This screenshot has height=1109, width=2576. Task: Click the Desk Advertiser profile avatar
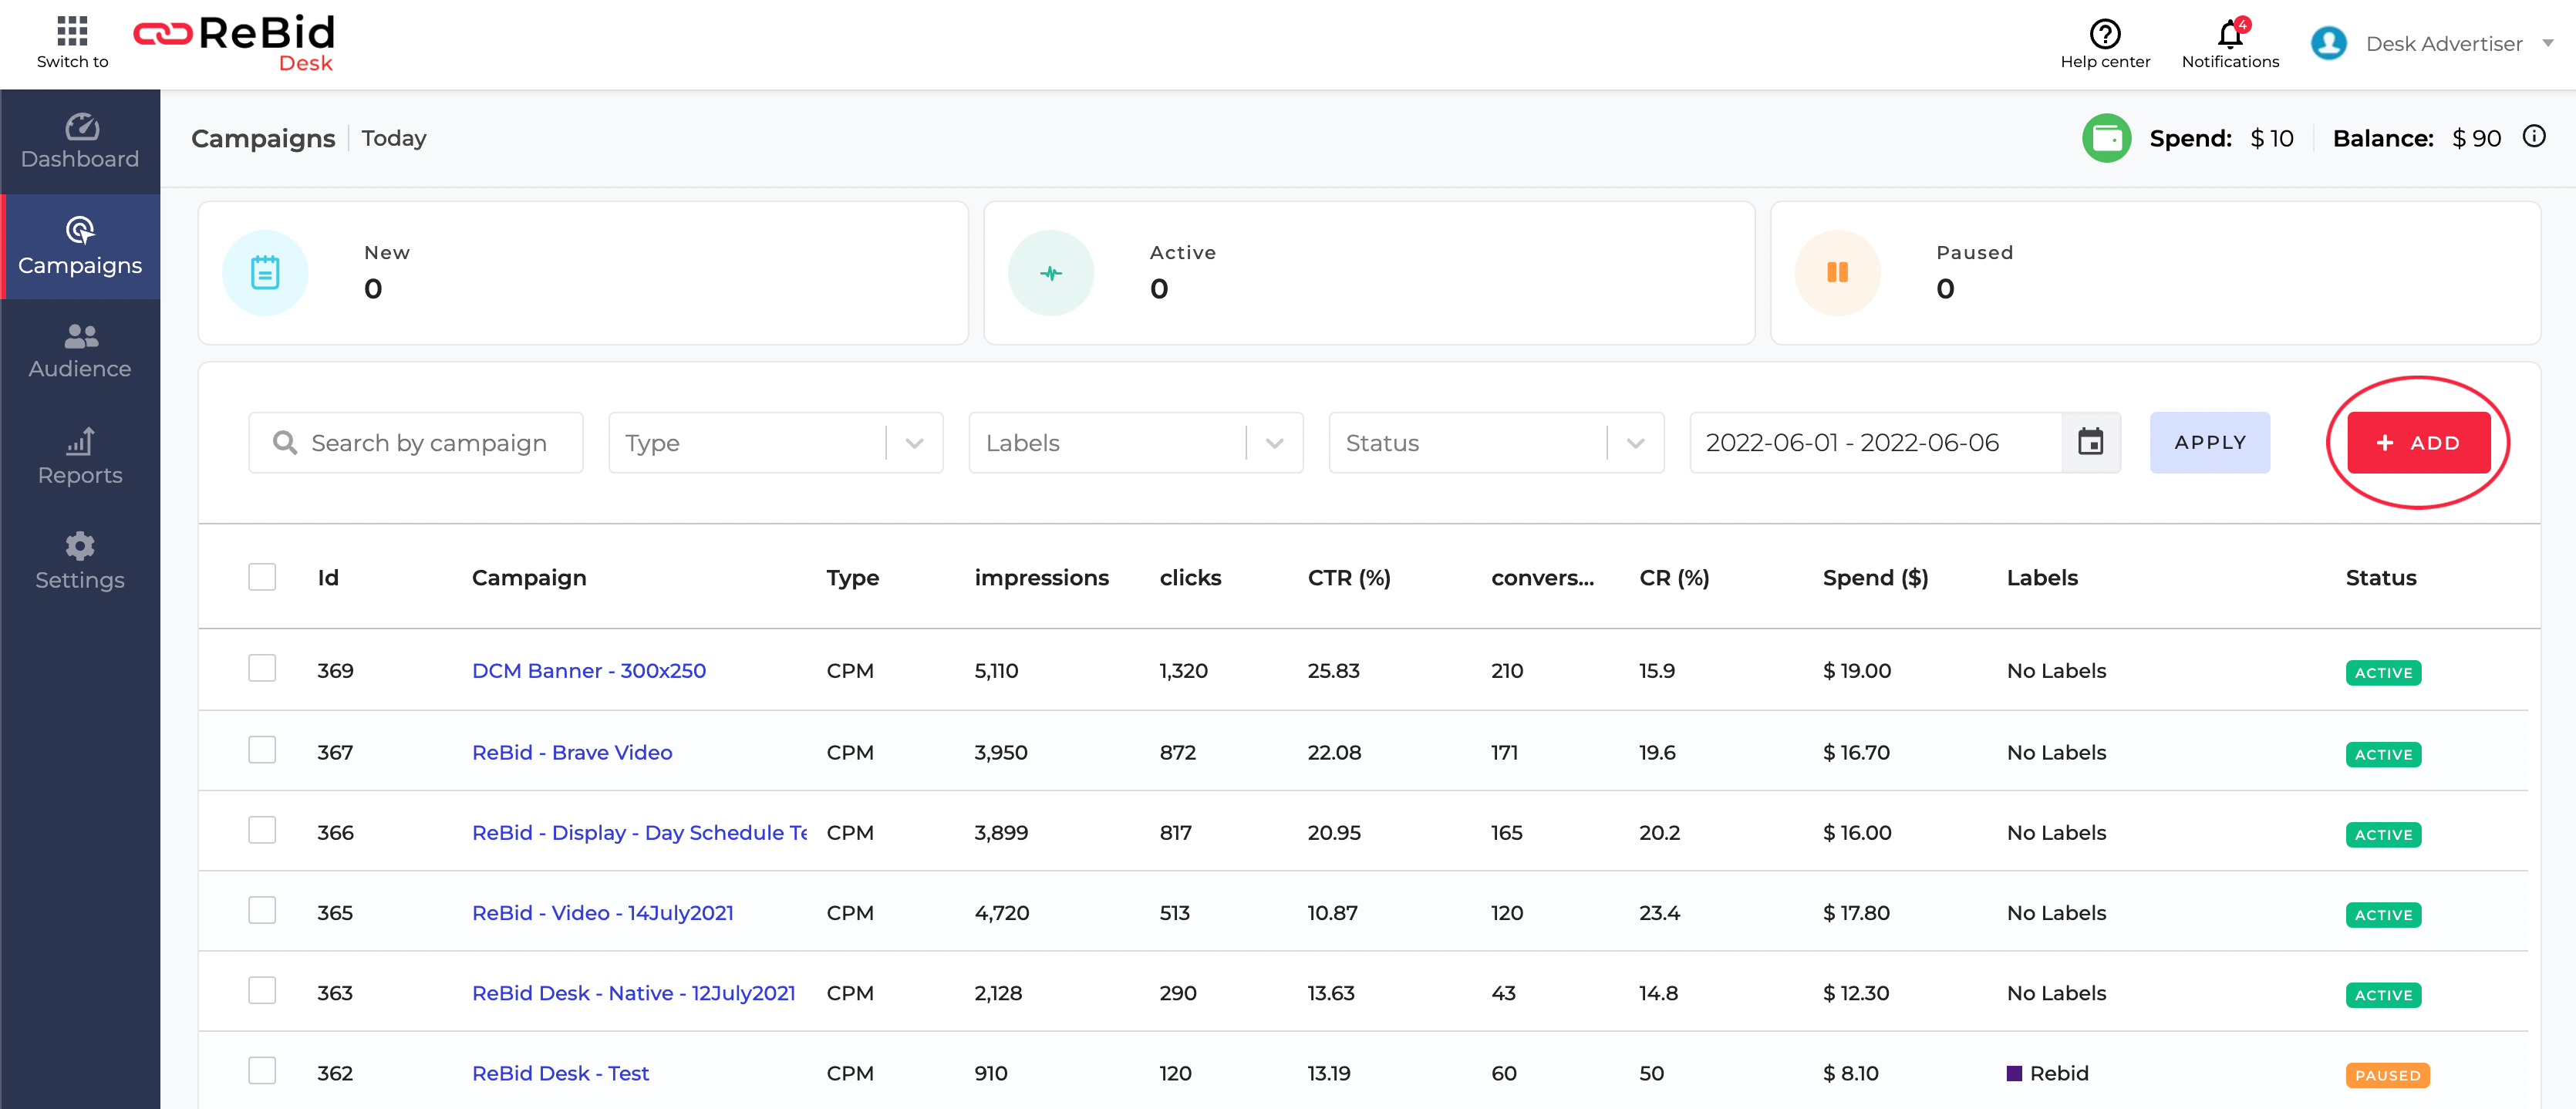(2328, 43)
